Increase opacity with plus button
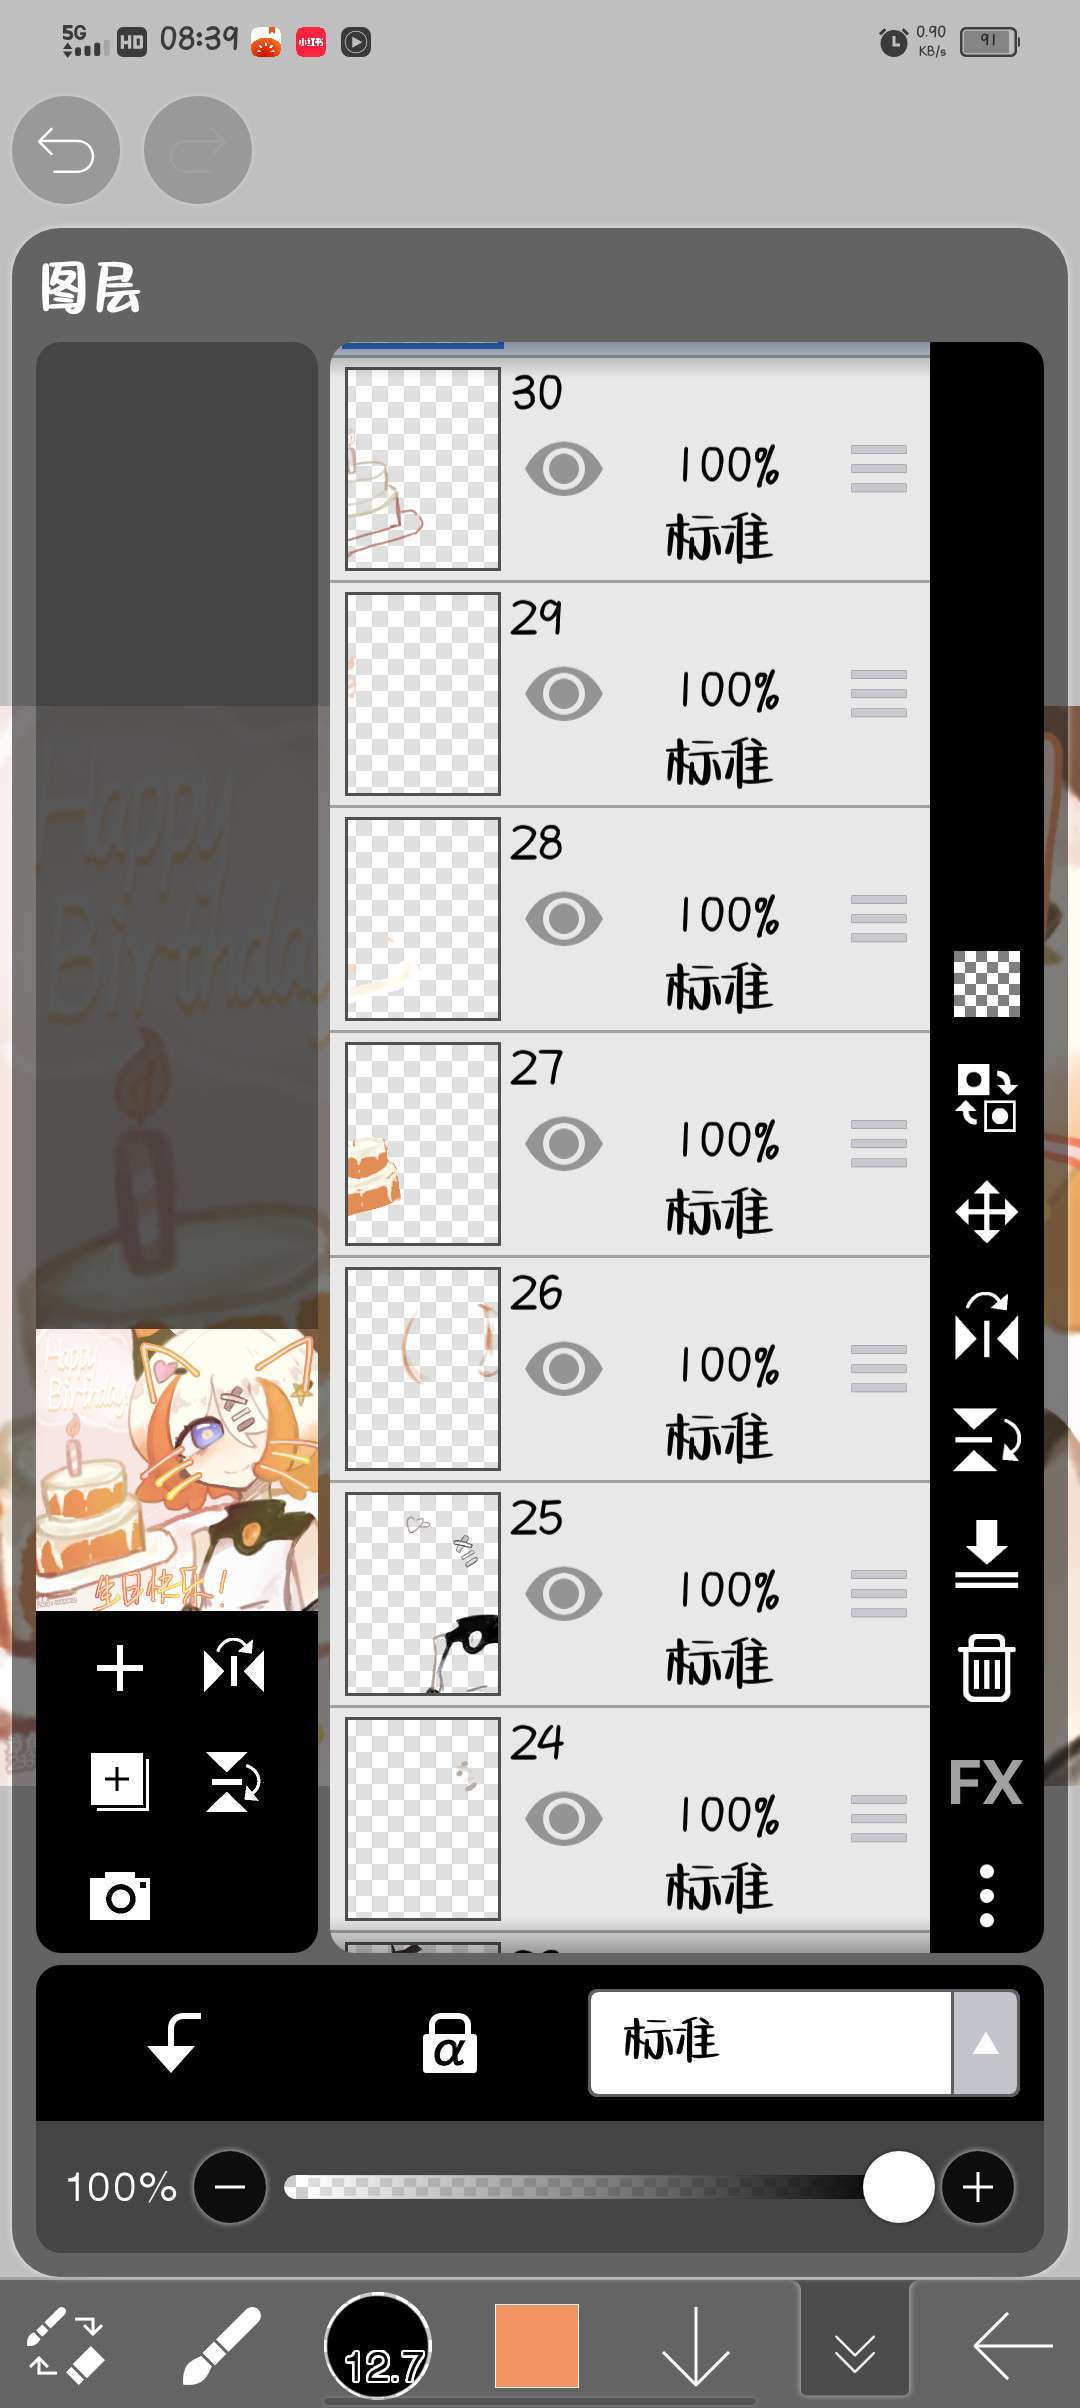 [x=977, y=2187]
